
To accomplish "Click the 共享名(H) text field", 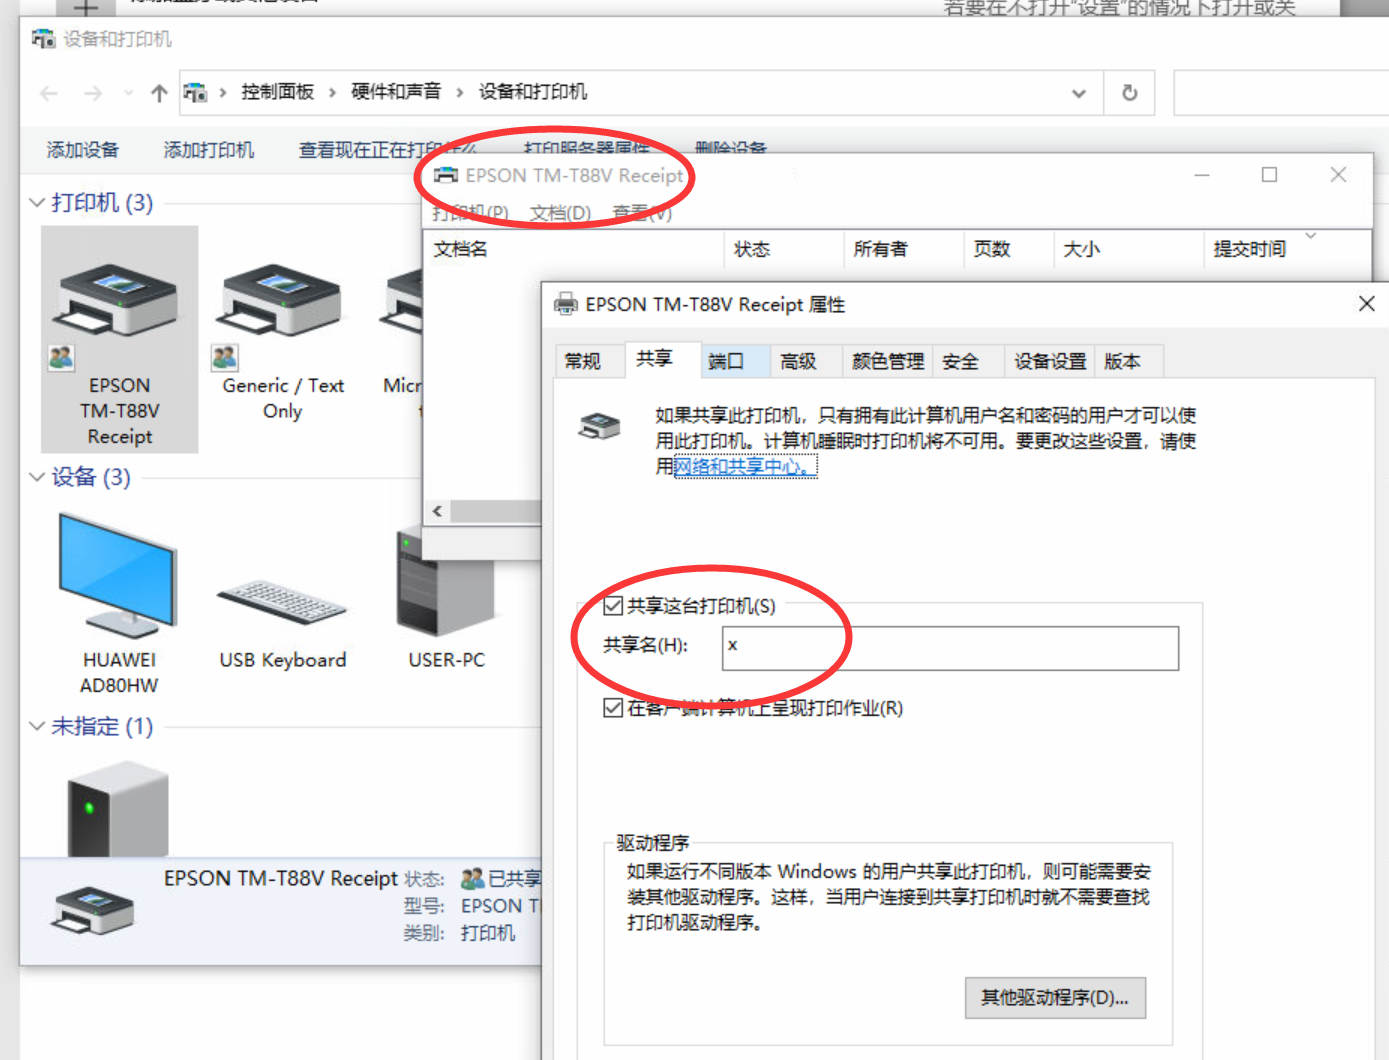I will coord(950,648).
